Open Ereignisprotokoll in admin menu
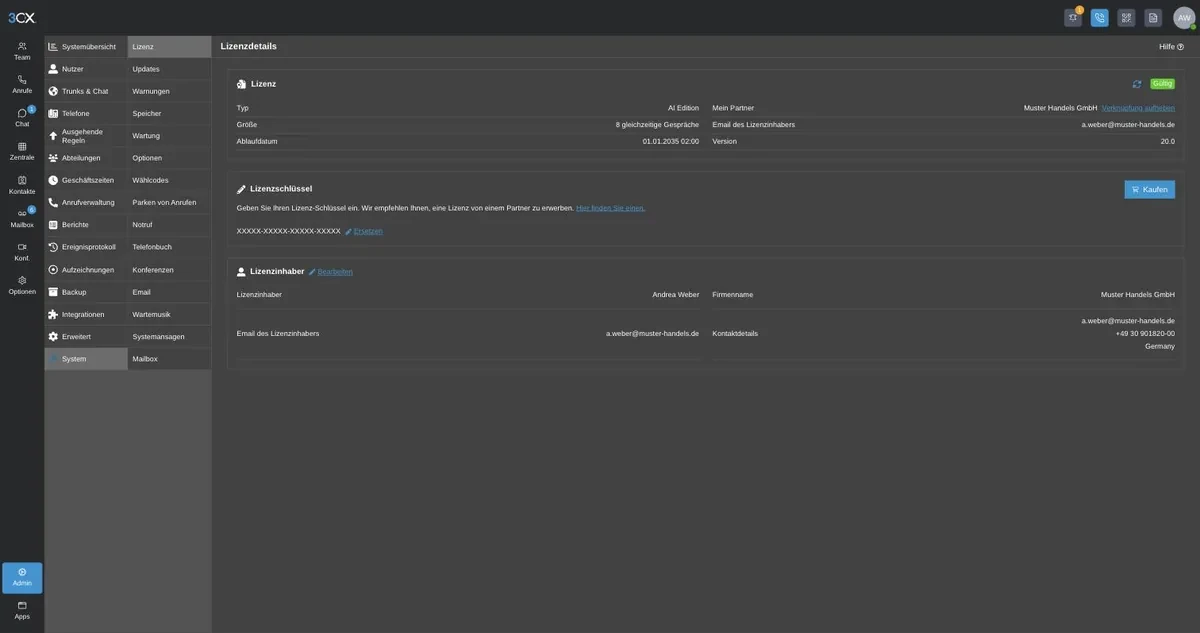 pyautogui.click(x=86, y=247)
